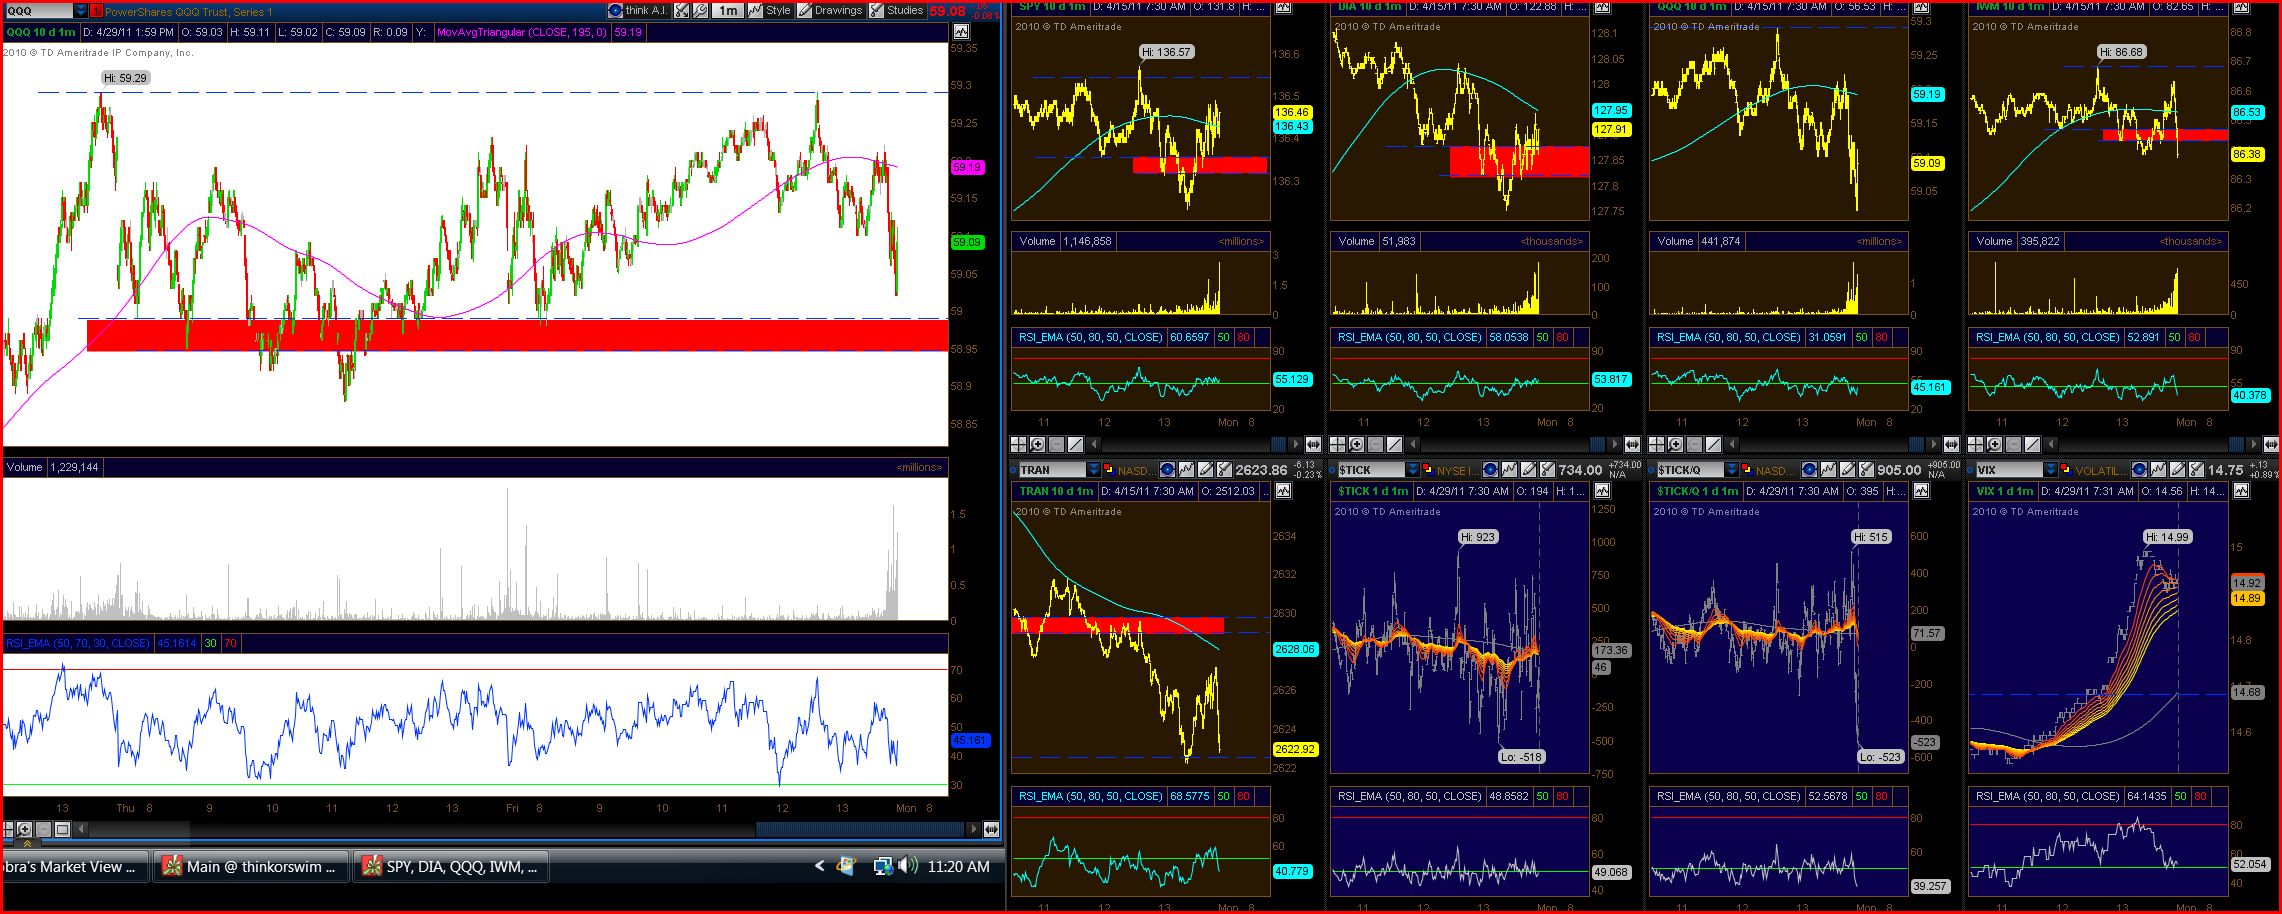The width and height of the screenshot is (2282, 914).
Task: Click the symbol link icon beside the $TICK symbol
Action: [1427, 469]
